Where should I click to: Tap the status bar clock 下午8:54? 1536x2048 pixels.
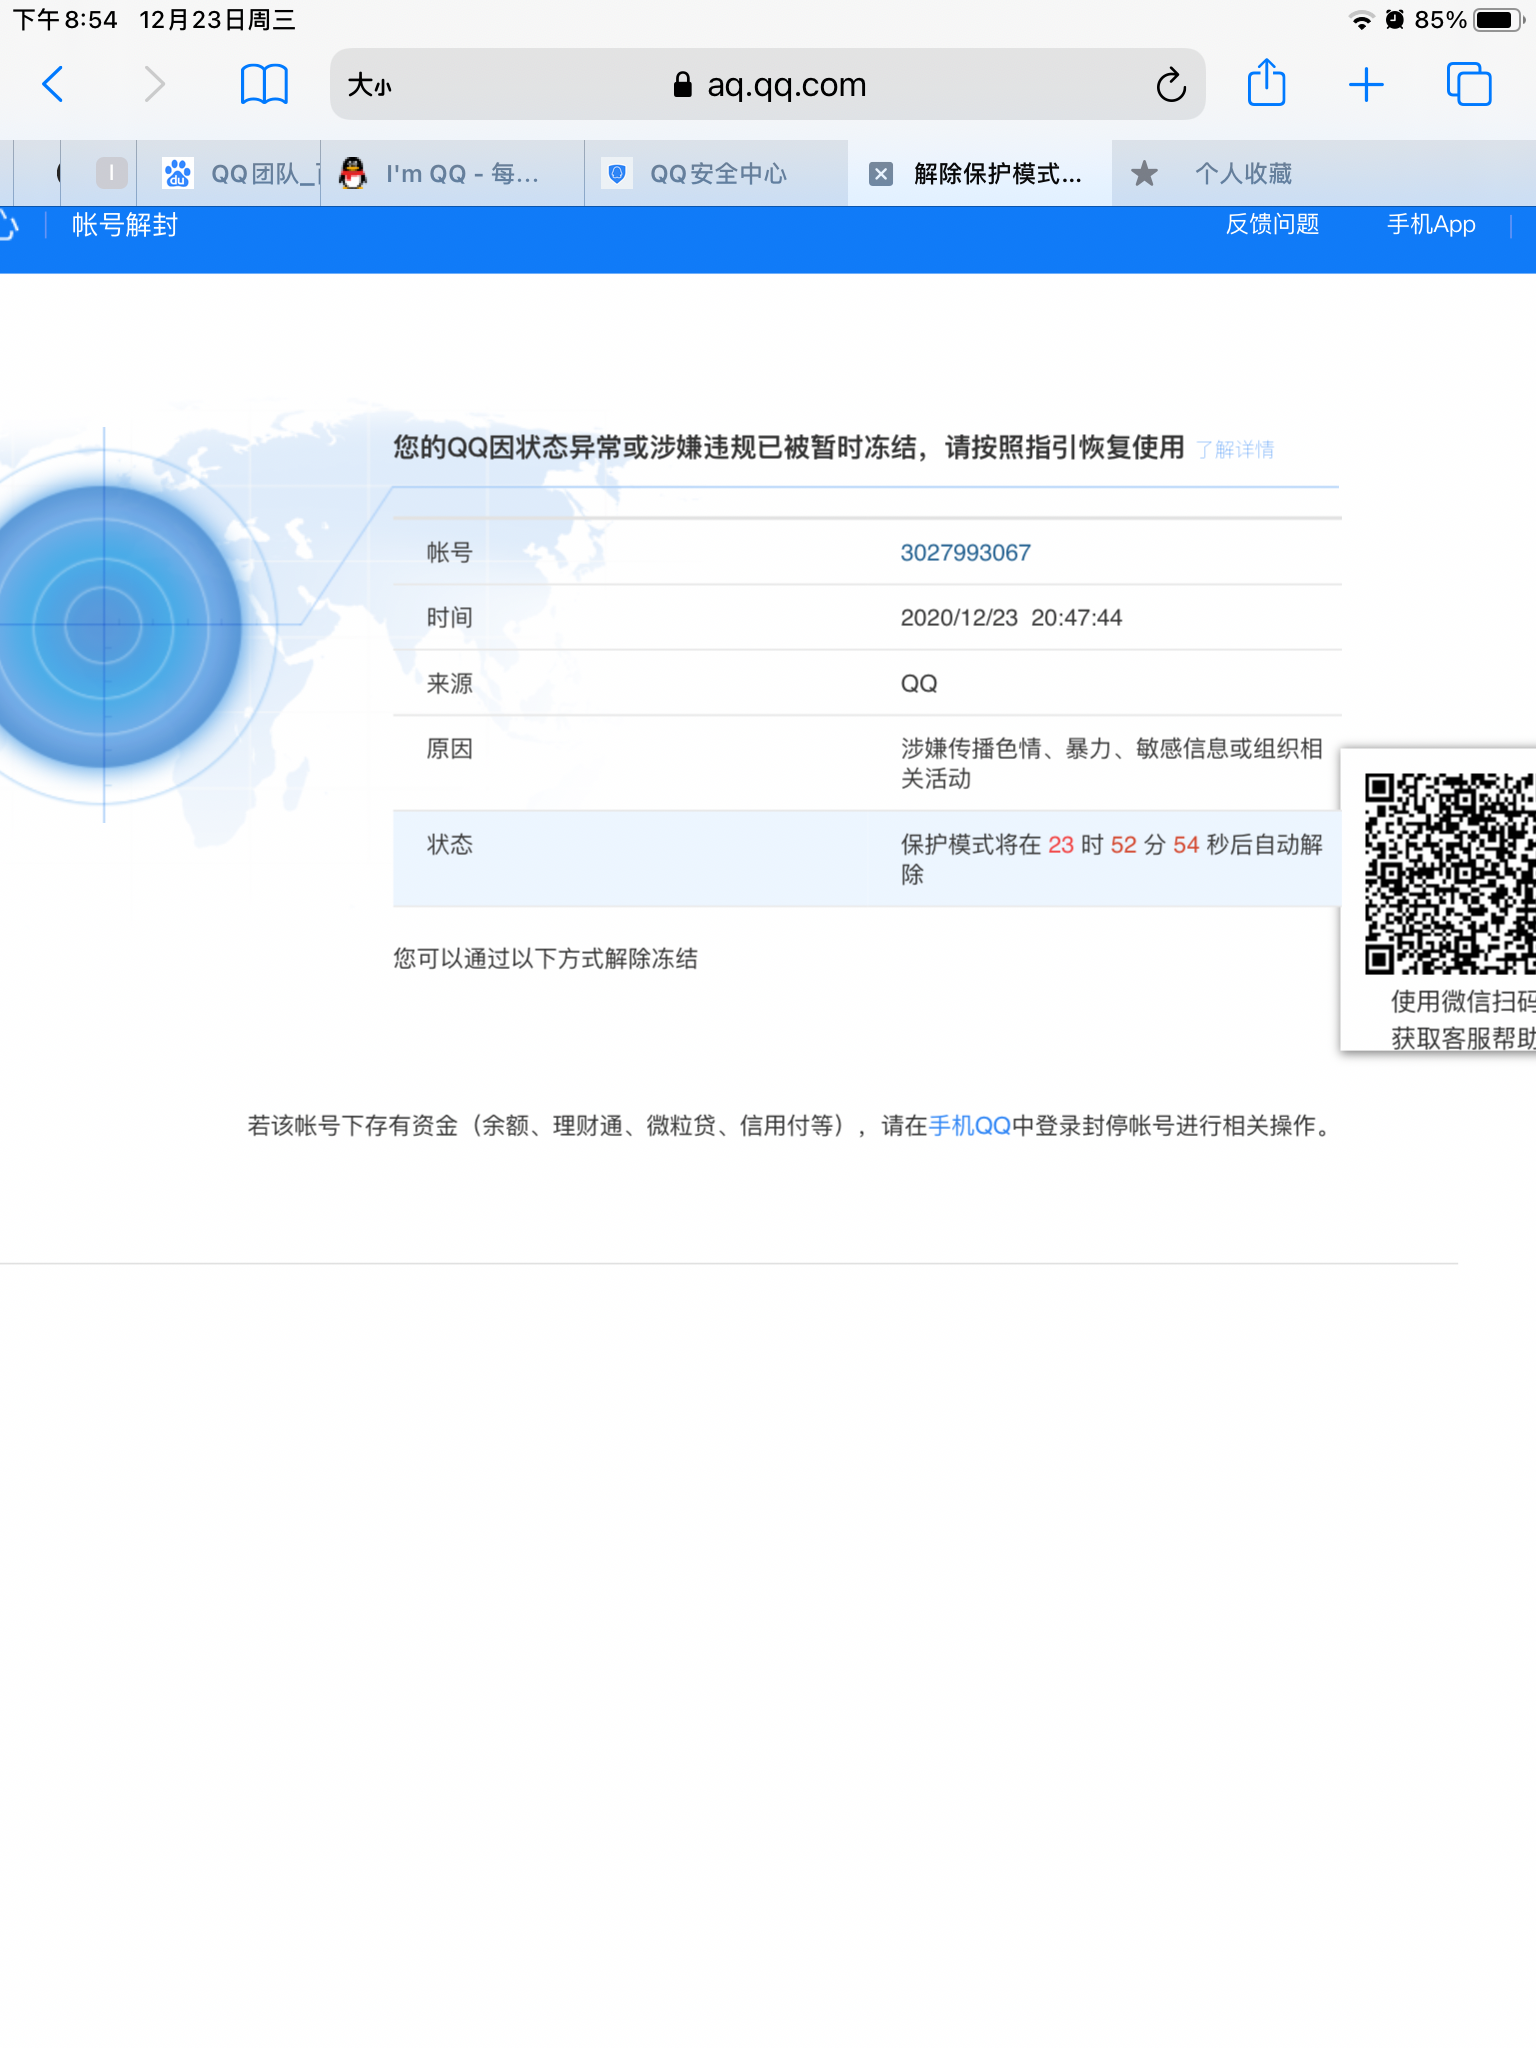pyautogui.click(x=65, y=20)
